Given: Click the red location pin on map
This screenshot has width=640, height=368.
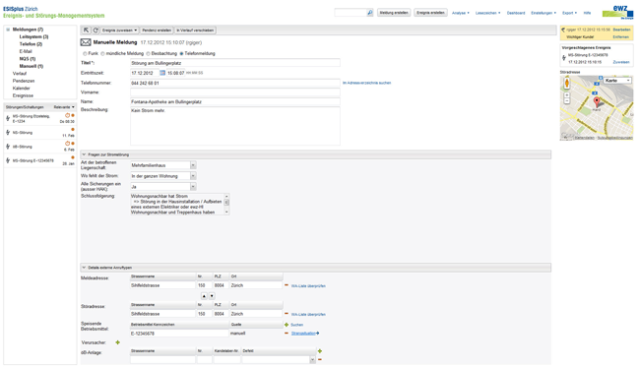Looking at the screenshot, I should tap(597, 102).
